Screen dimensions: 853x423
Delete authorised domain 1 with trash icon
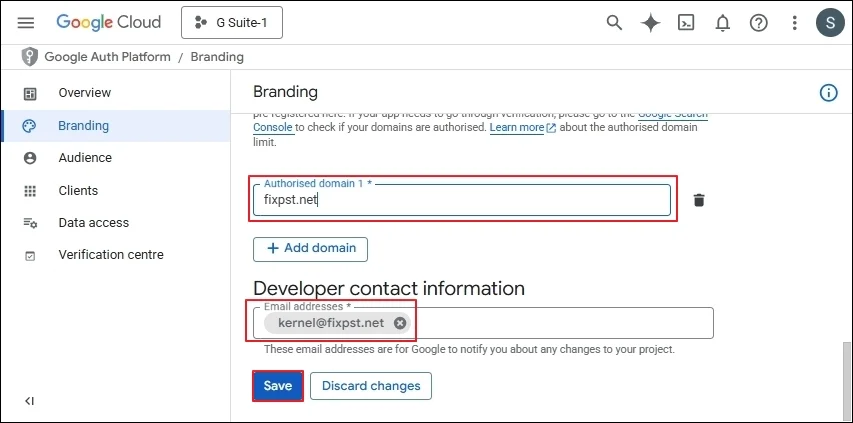pos(699,200)
